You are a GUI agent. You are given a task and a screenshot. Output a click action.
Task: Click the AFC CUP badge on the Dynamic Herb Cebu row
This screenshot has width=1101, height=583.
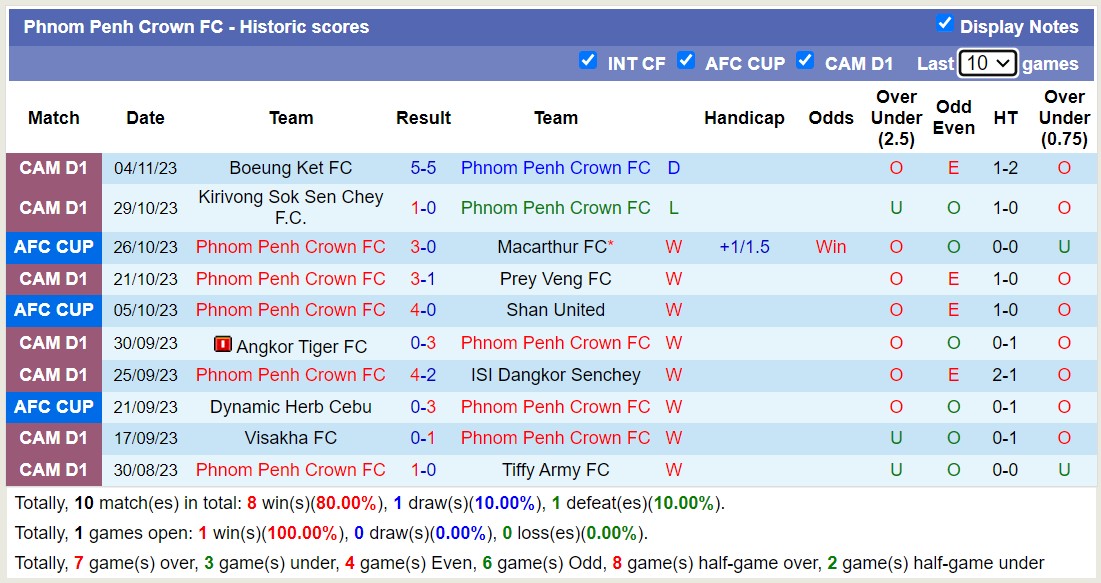pos(53,407)
